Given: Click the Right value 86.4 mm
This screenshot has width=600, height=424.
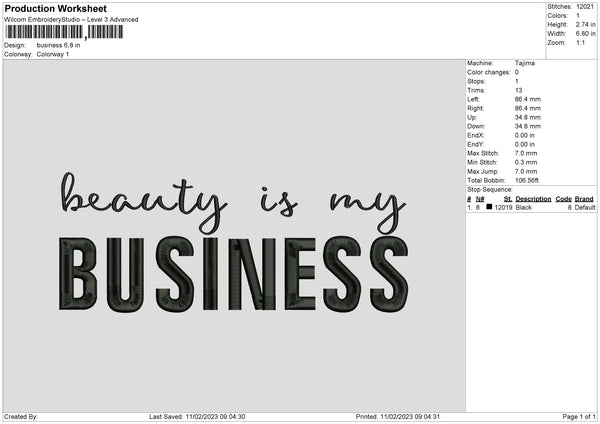Looking at the screenshot, I should 528,108.
